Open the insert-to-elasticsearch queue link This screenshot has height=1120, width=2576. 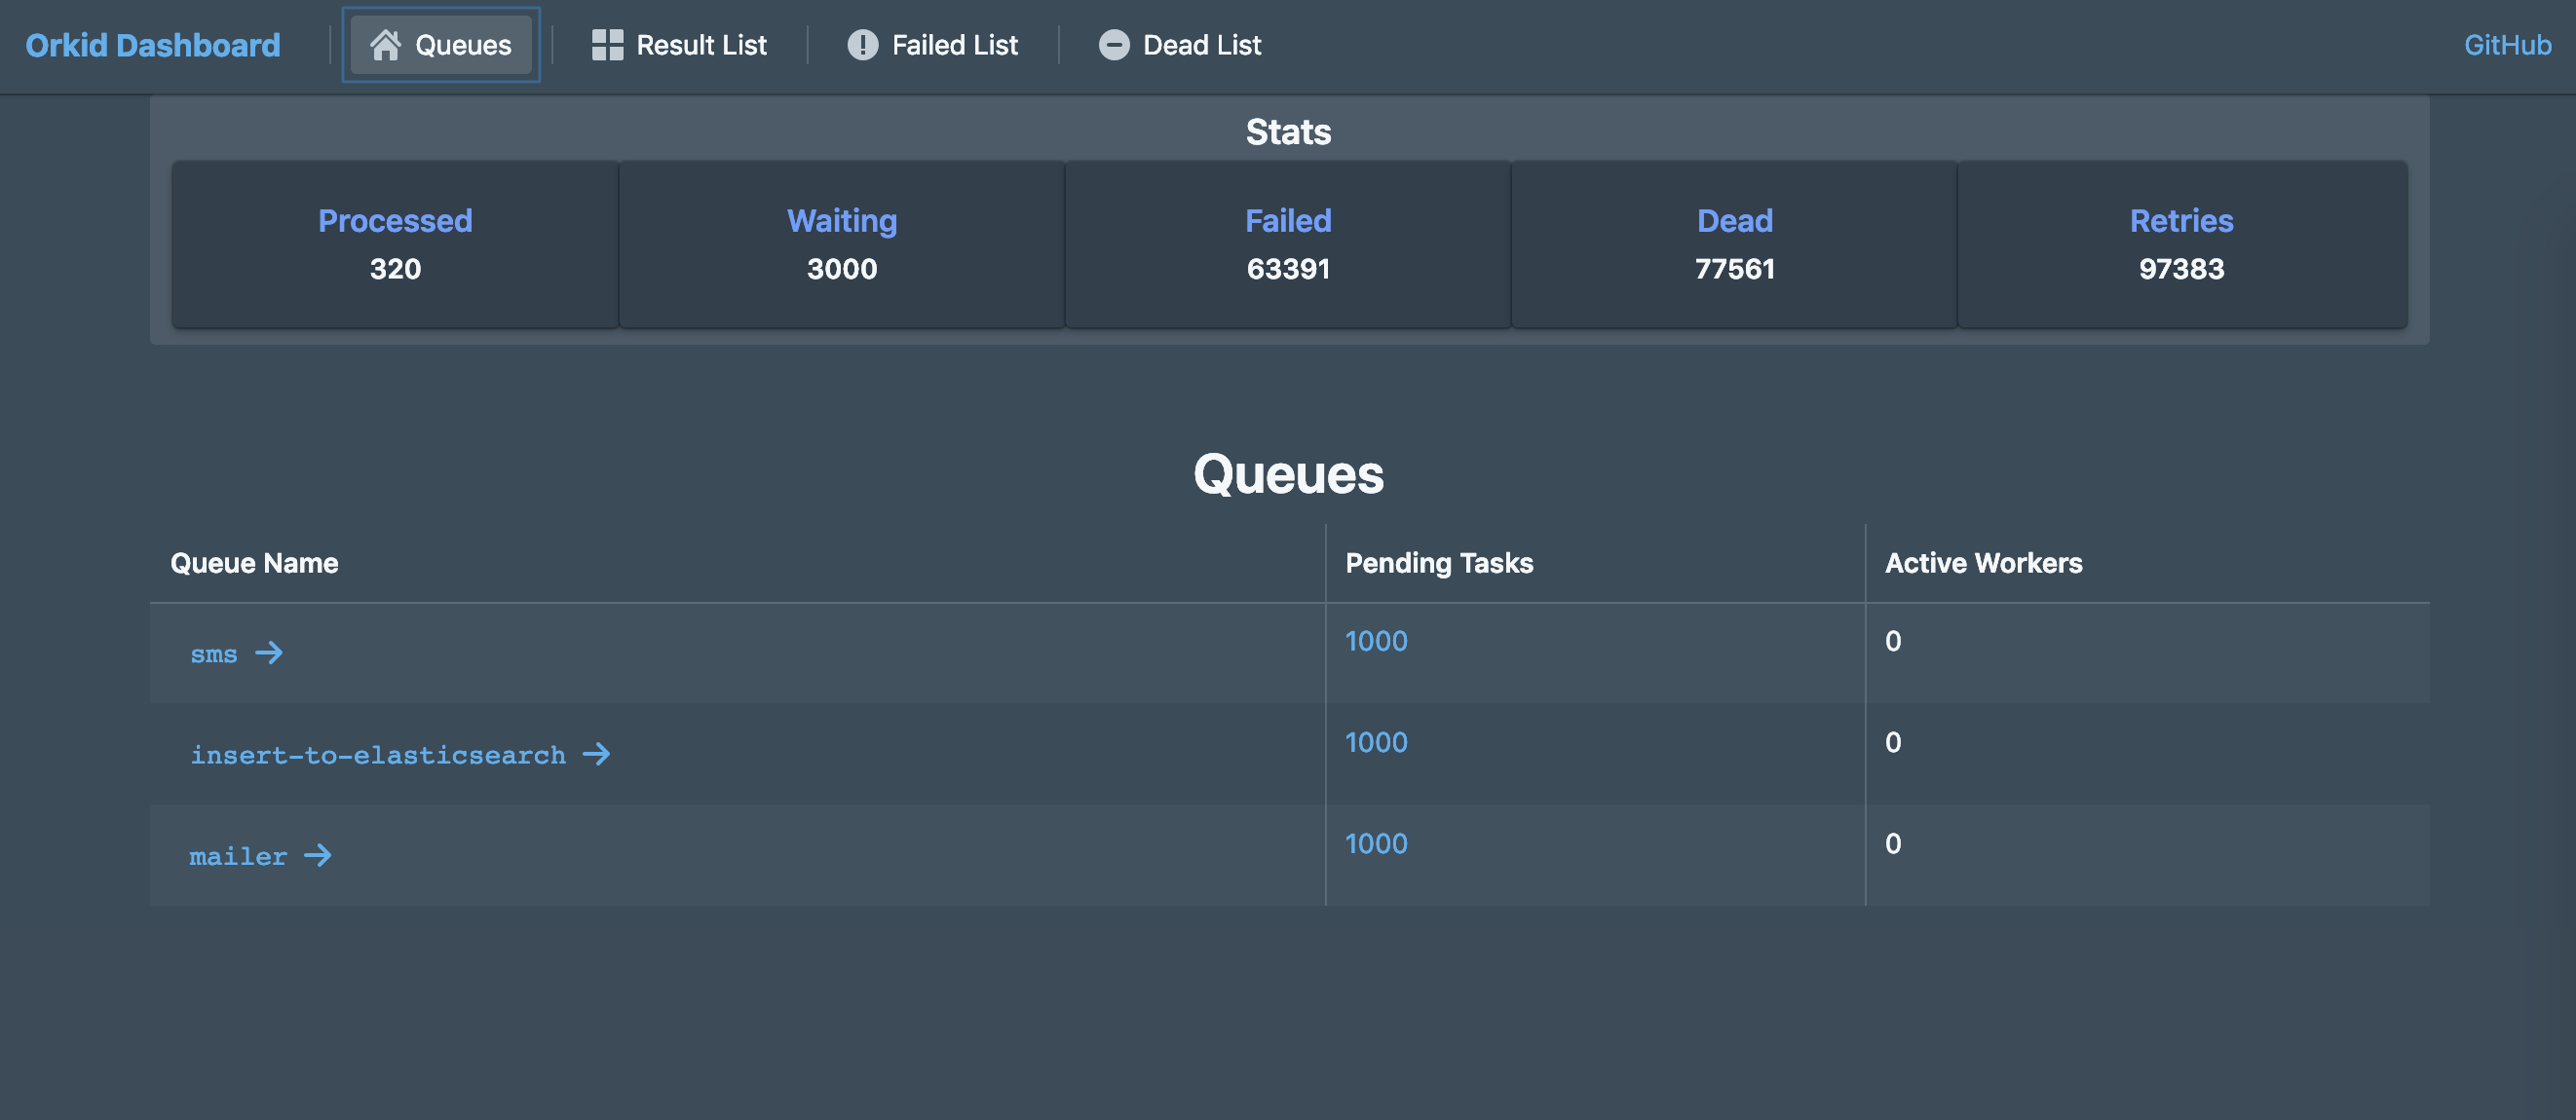coord(378,755)
